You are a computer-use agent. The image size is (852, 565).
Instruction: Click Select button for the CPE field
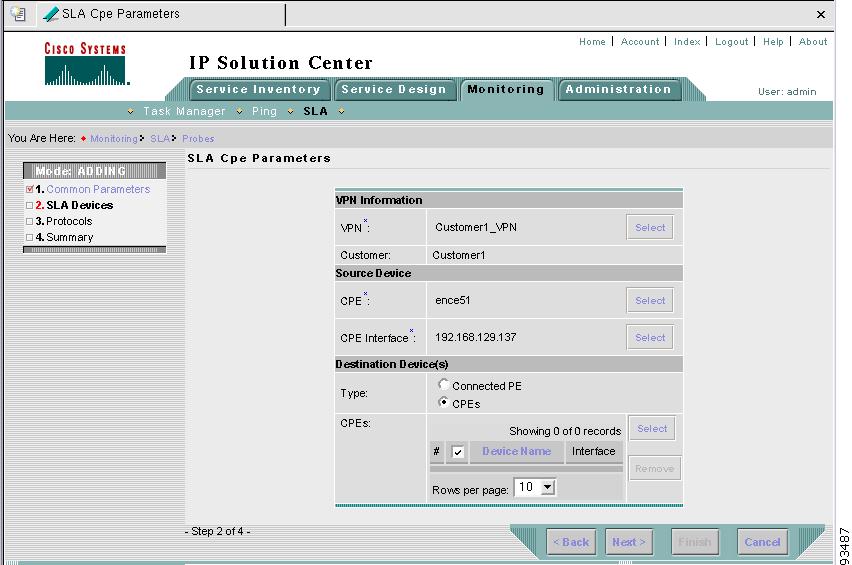point(650,300)
